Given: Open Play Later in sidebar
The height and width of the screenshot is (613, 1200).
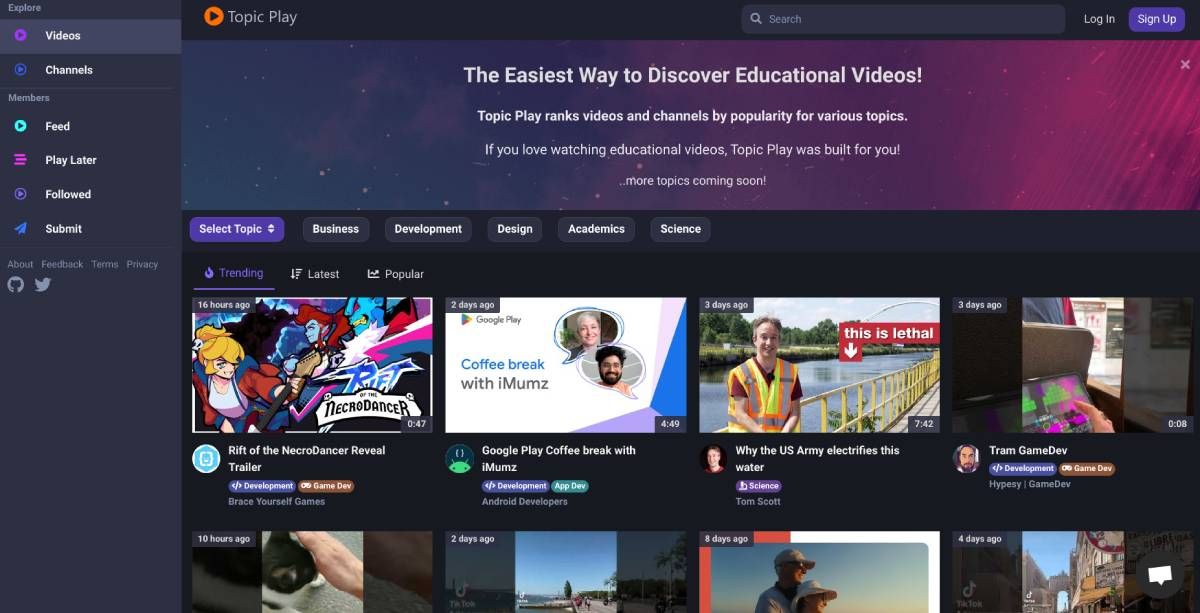Looking at the screenshot, I should tap(90, 160).
